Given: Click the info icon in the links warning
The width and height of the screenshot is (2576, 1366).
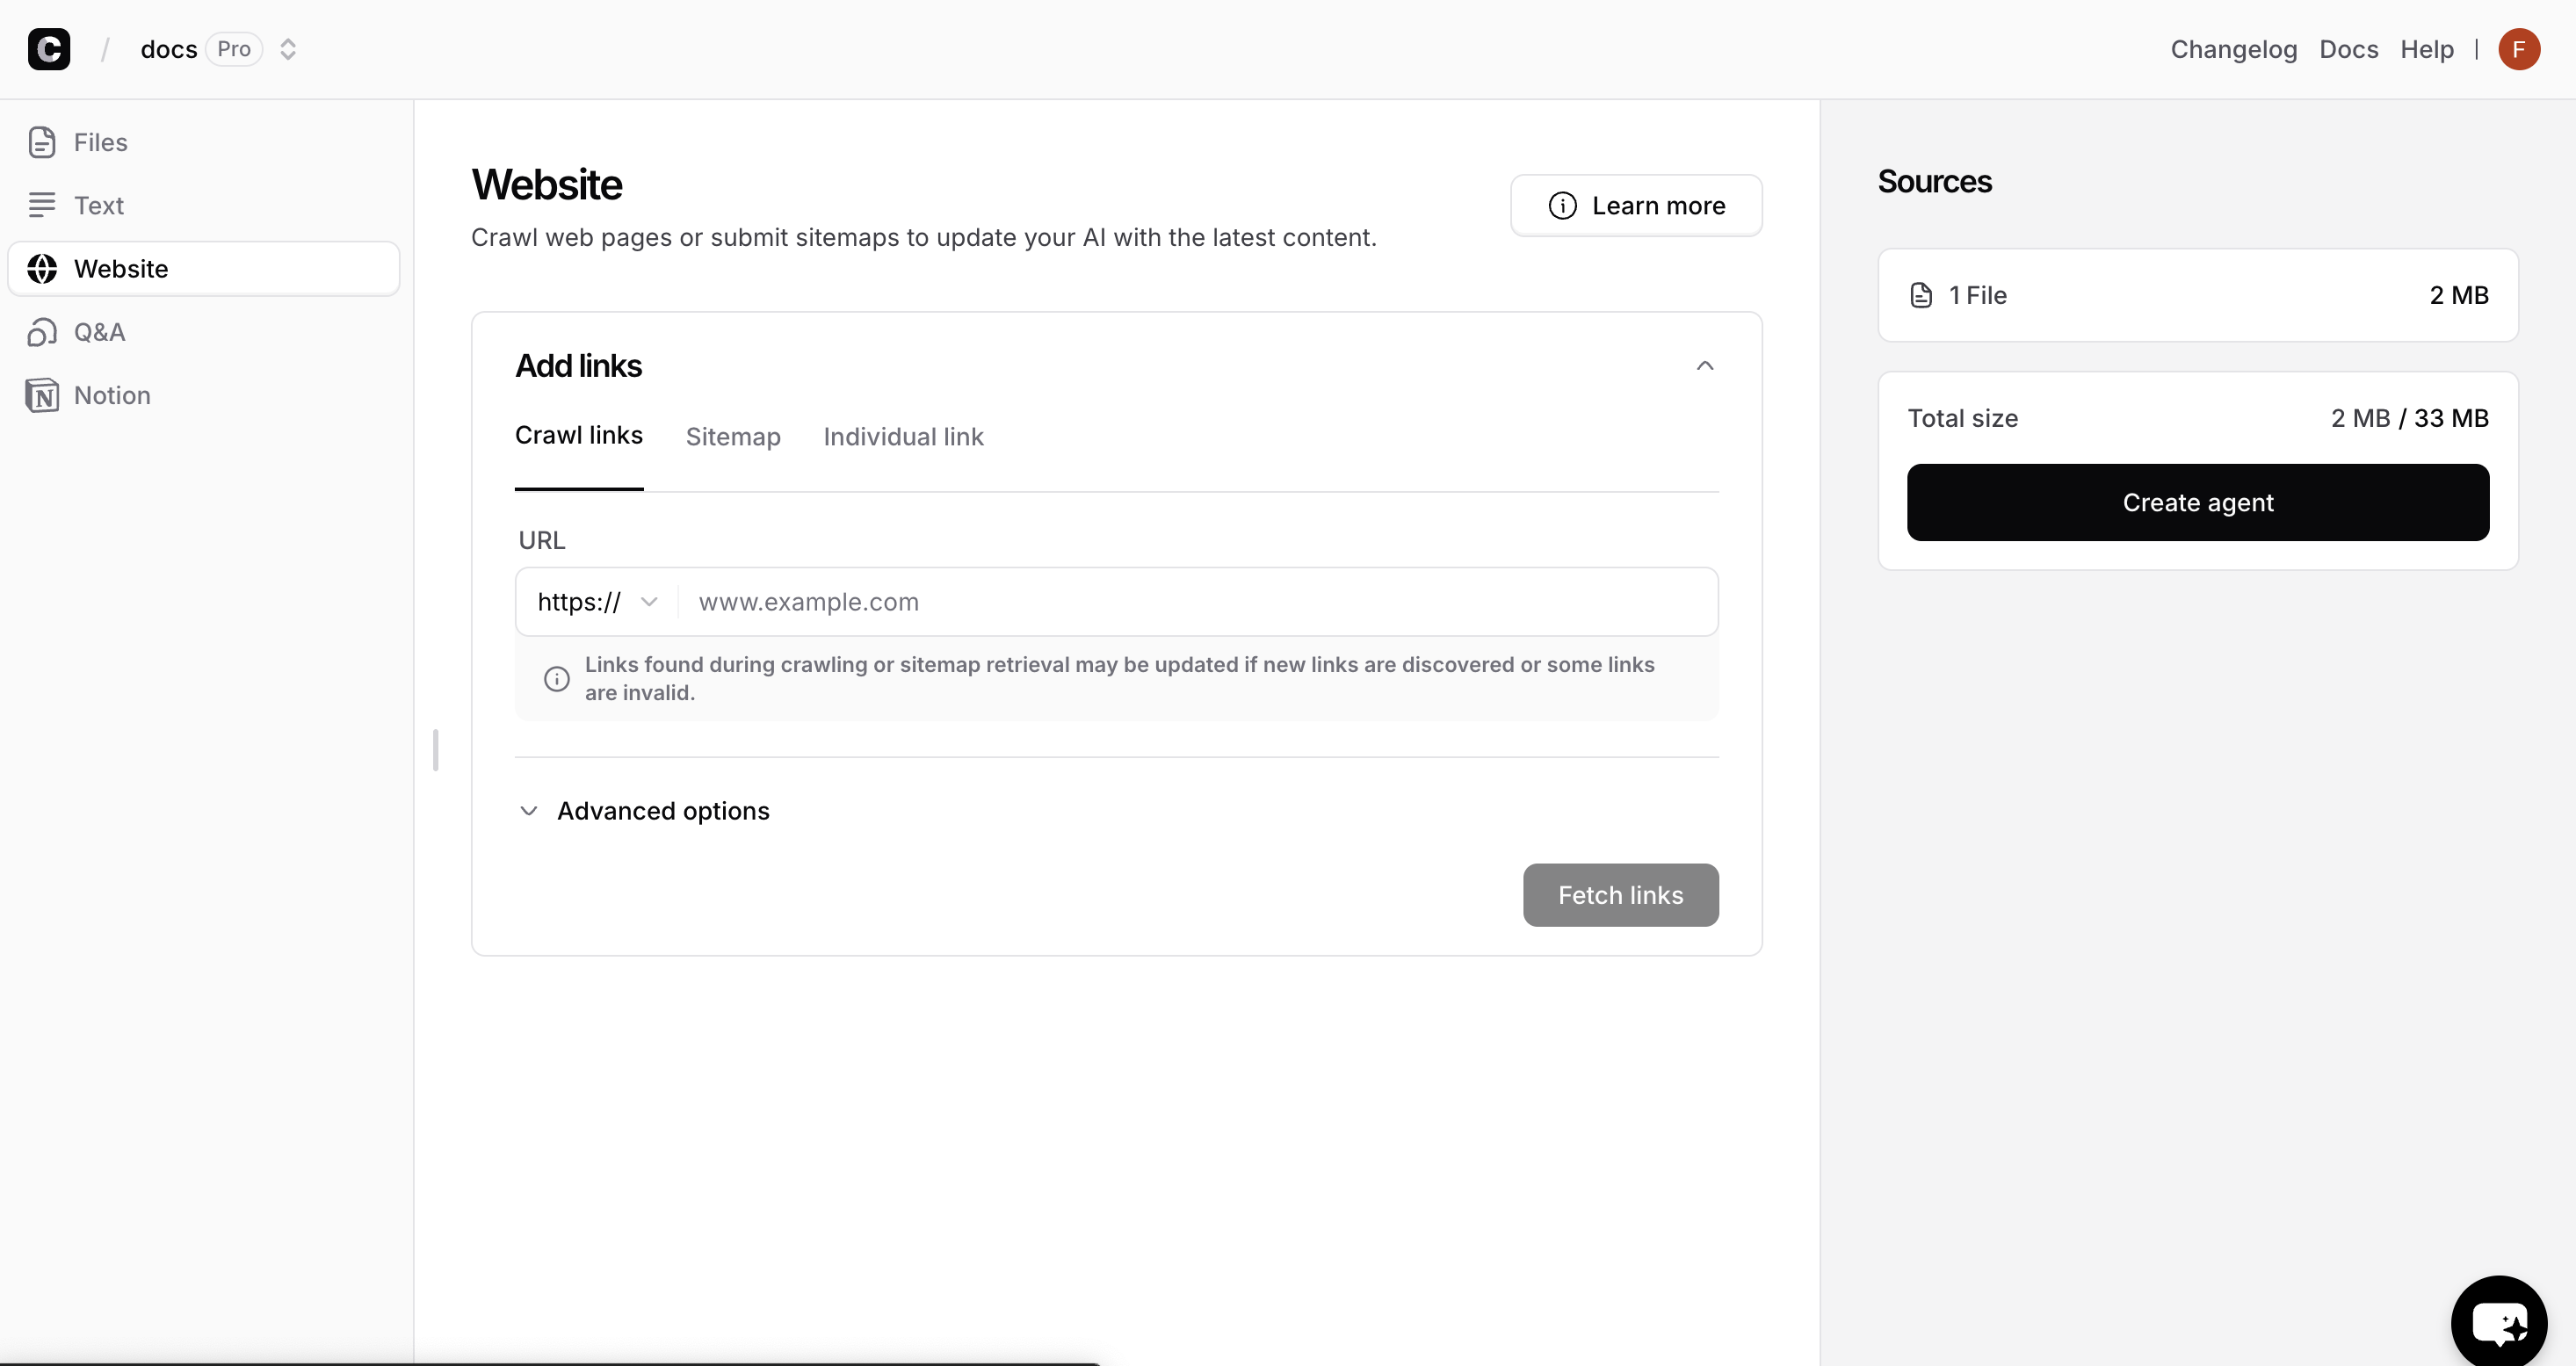Looking at the screenshot, I should point(556,678).
